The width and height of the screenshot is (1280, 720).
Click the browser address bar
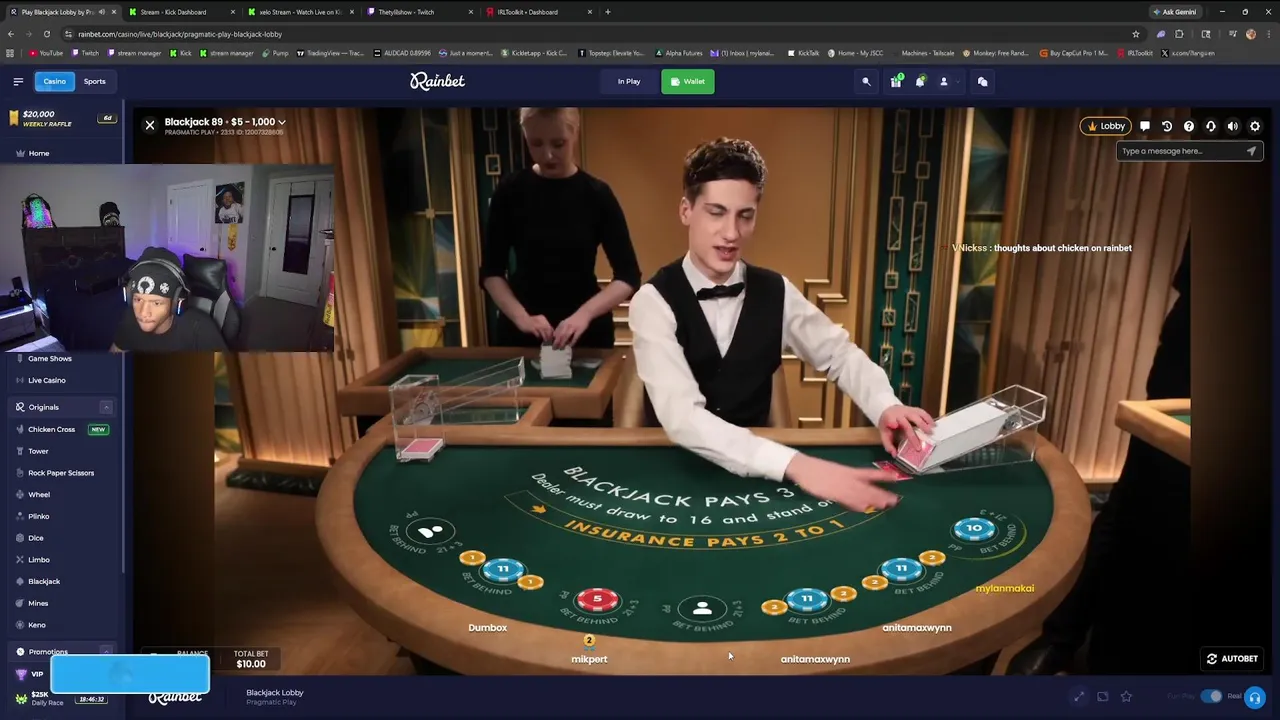[600, 34]
